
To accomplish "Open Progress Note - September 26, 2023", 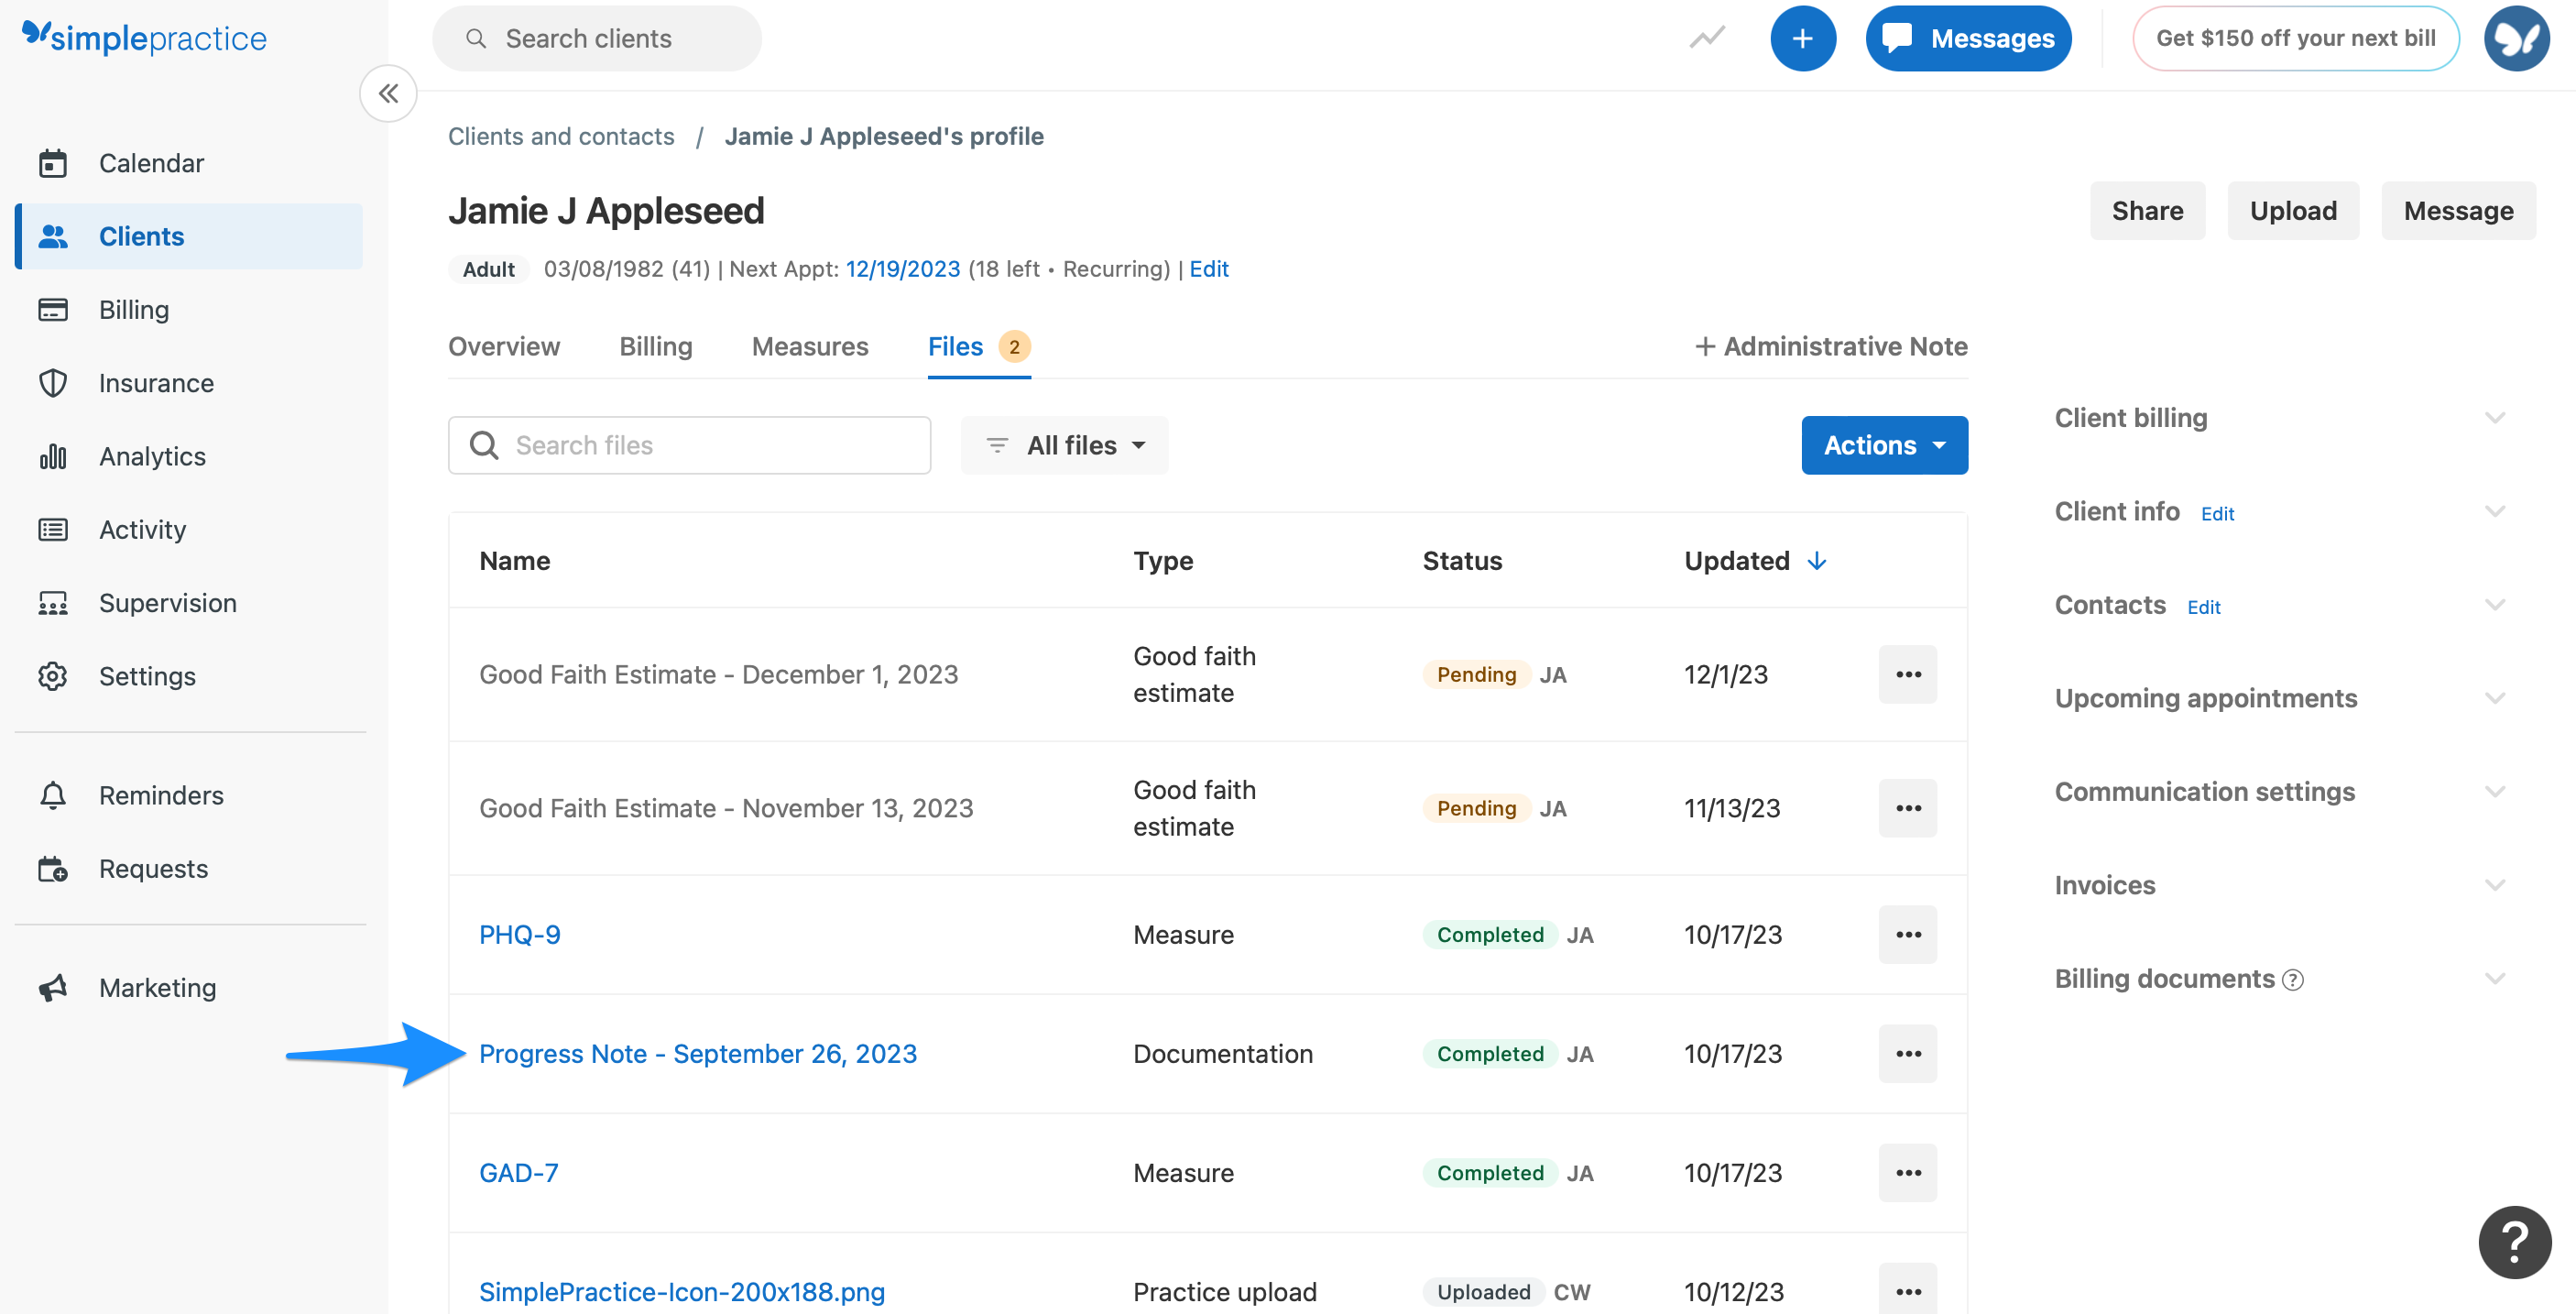I will (697, 1053).
